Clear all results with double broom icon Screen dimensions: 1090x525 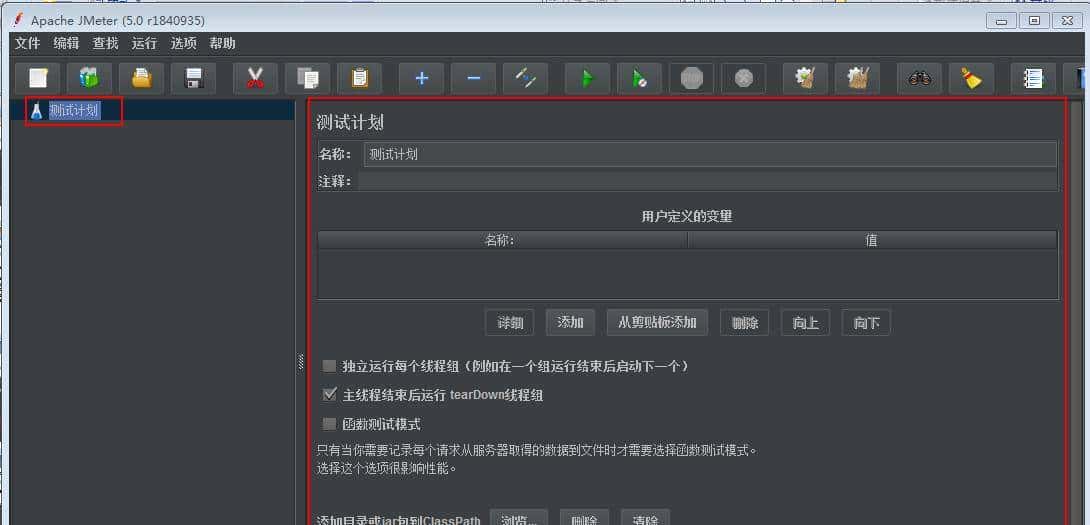858,79
